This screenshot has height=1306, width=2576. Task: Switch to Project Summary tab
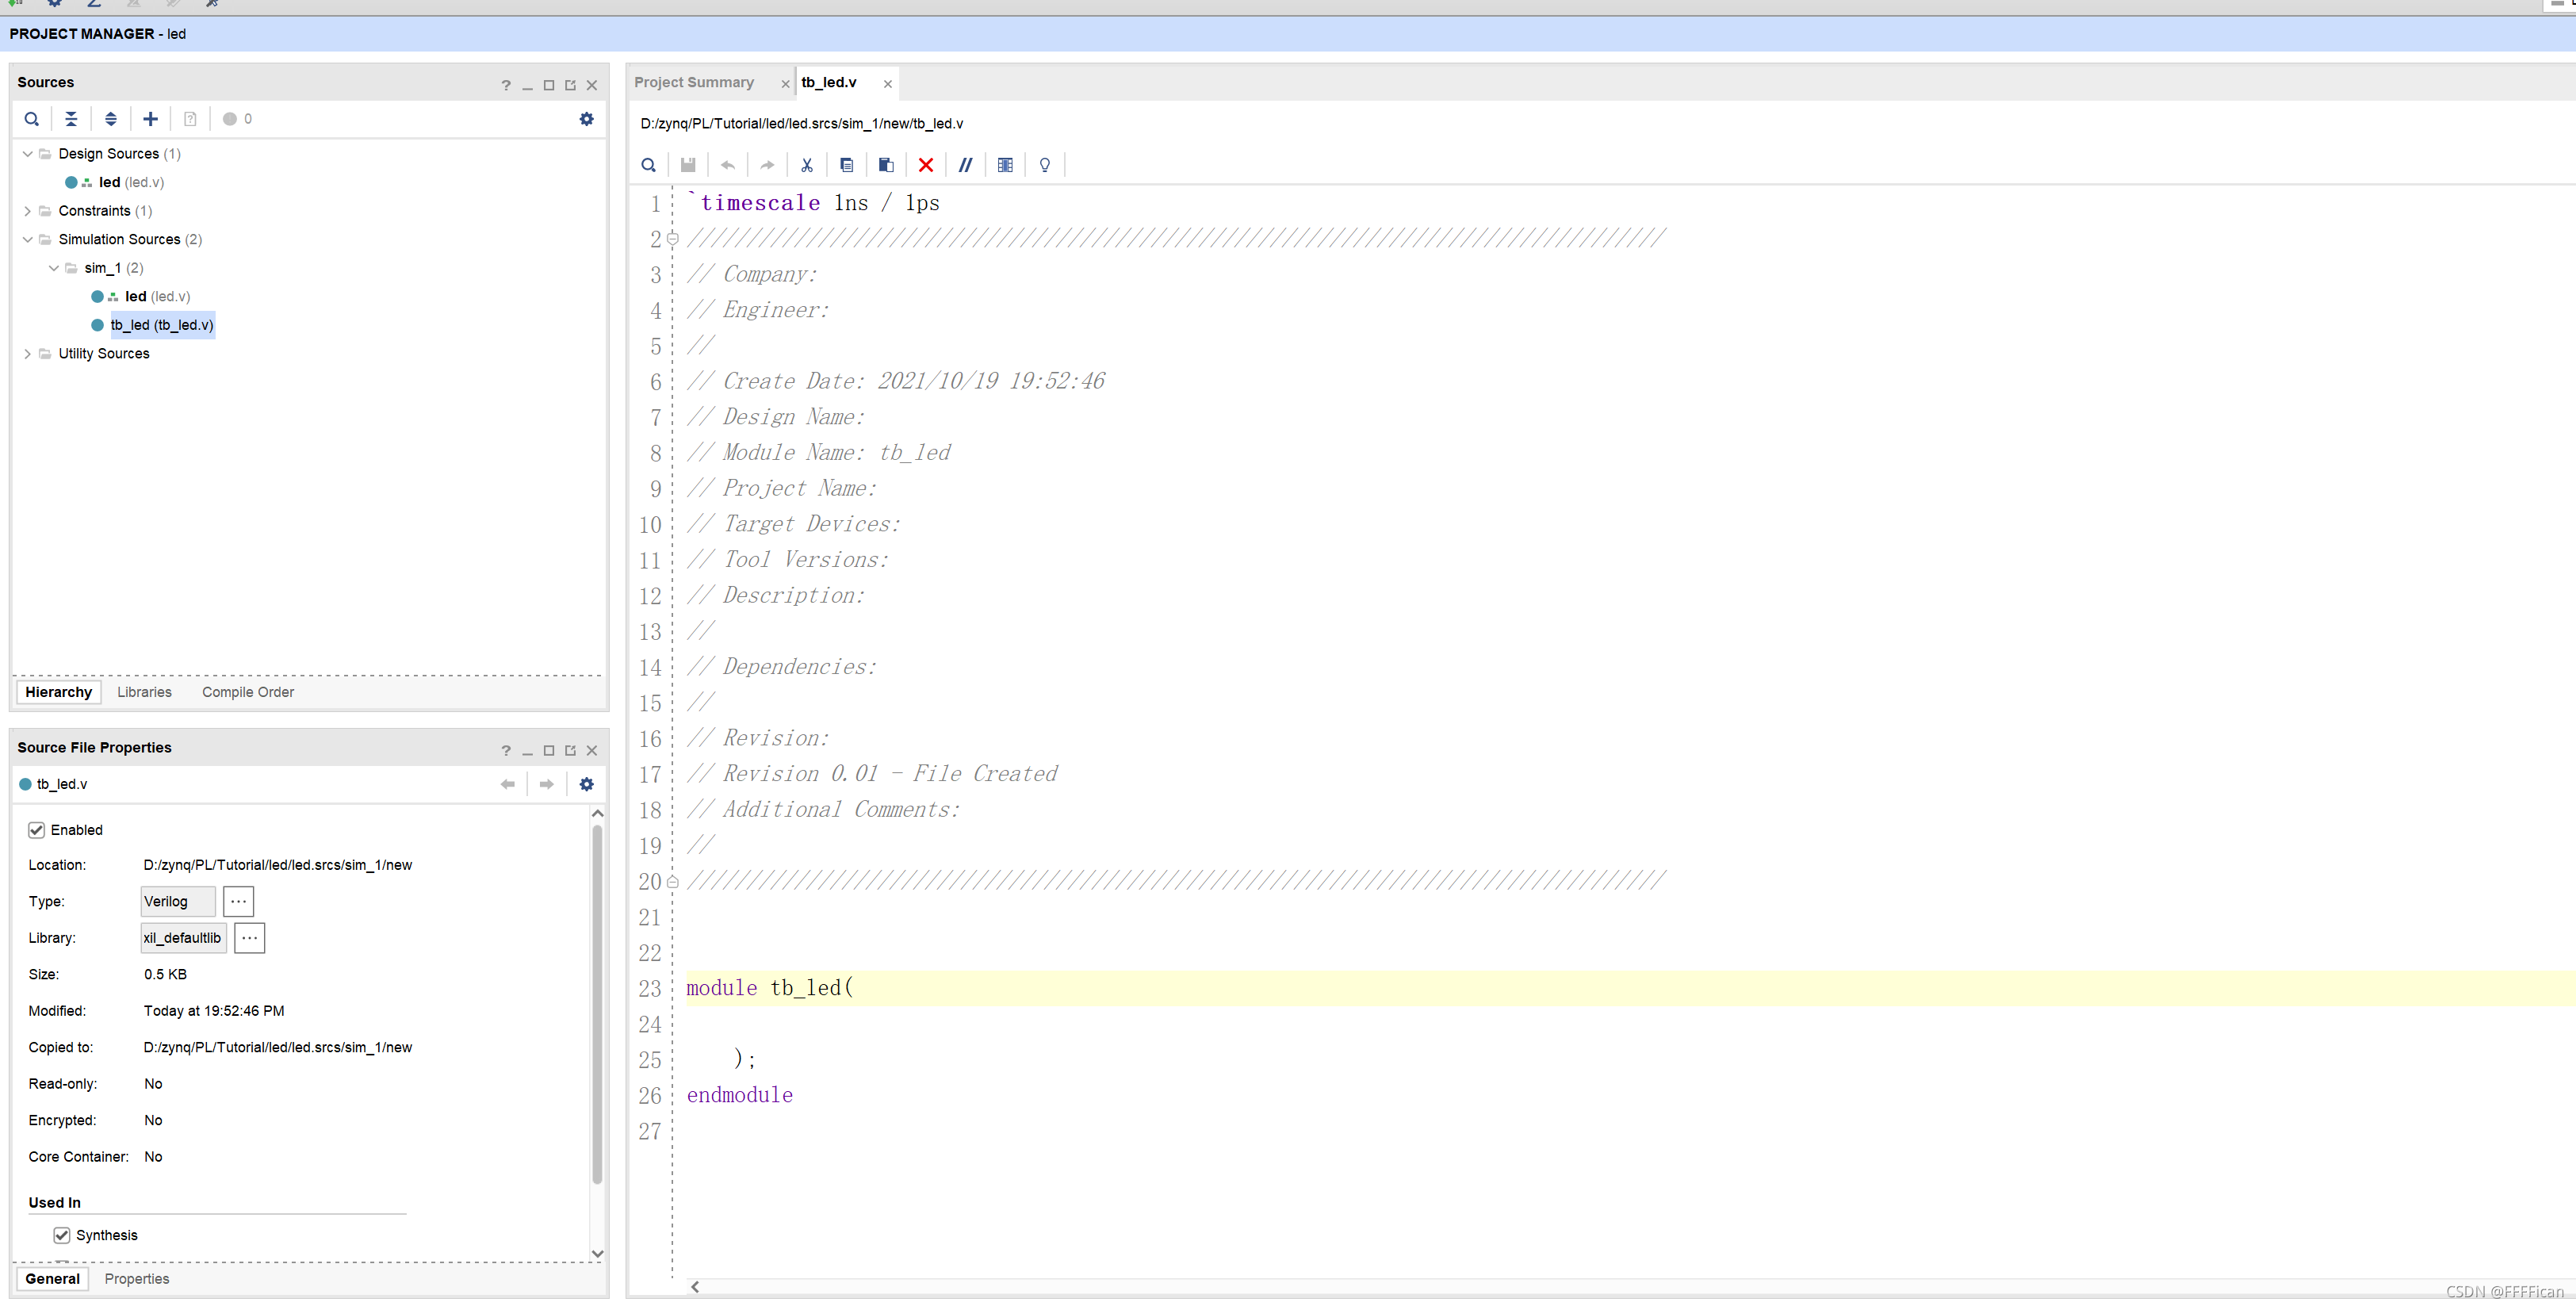click(694, 82)
